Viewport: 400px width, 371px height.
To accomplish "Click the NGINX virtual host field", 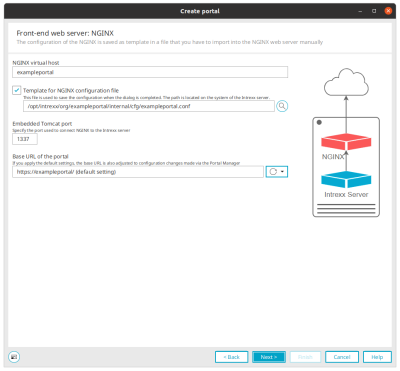I will [x=150, y=72].
